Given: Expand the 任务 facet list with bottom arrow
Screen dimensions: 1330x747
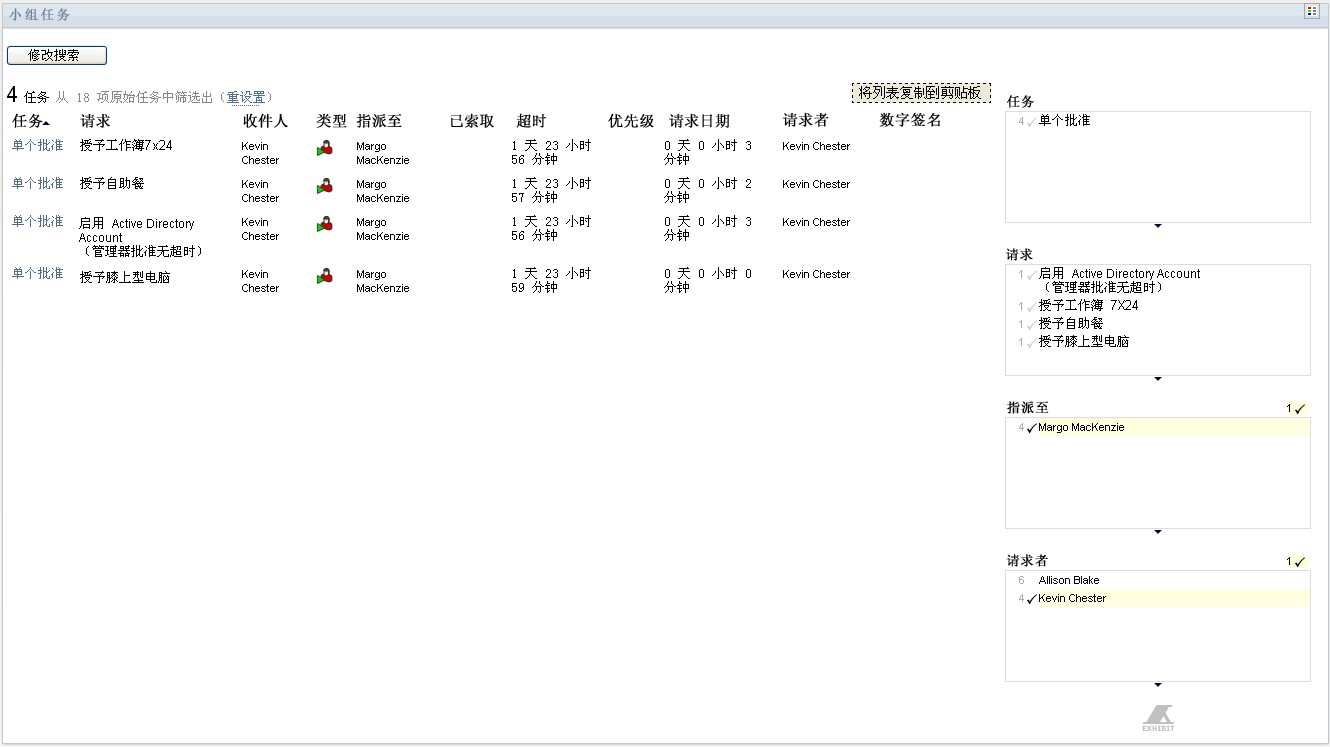Looking at the screenshot, I should 1158,226.
